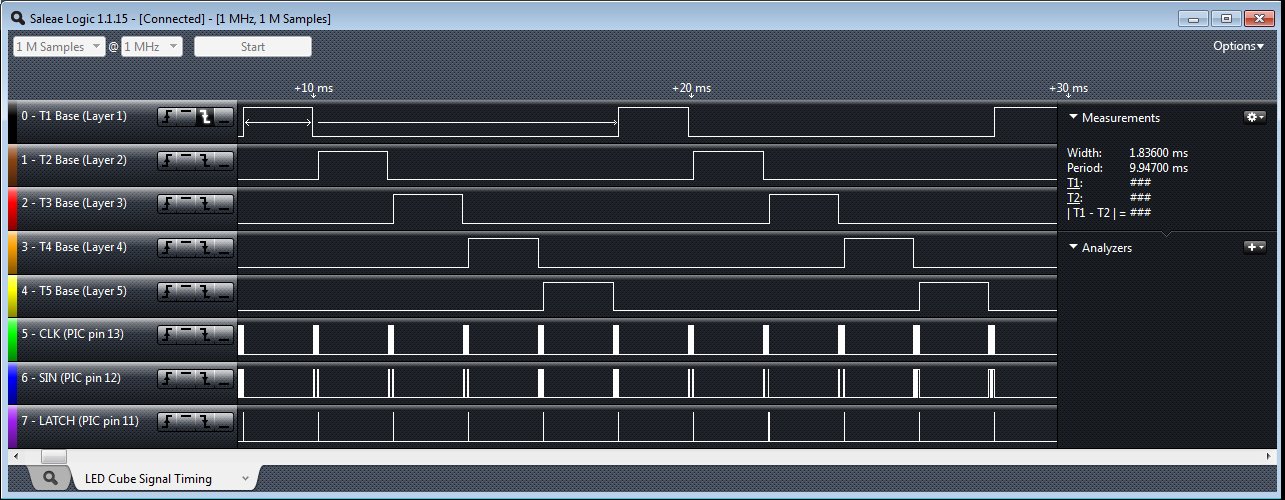Collapse the Analyzers panel
The width and height of the screenshot is (1285, 500).
click(1074, 247)
